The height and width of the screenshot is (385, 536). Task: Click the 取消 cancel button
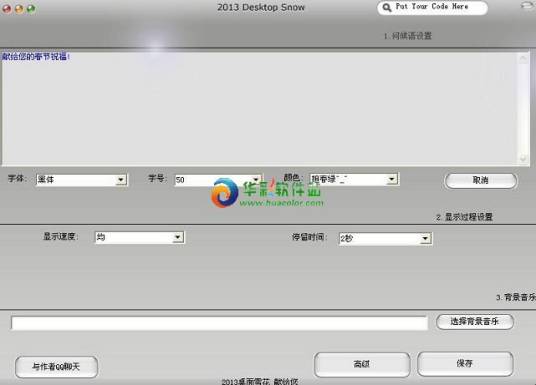(481, 181)
